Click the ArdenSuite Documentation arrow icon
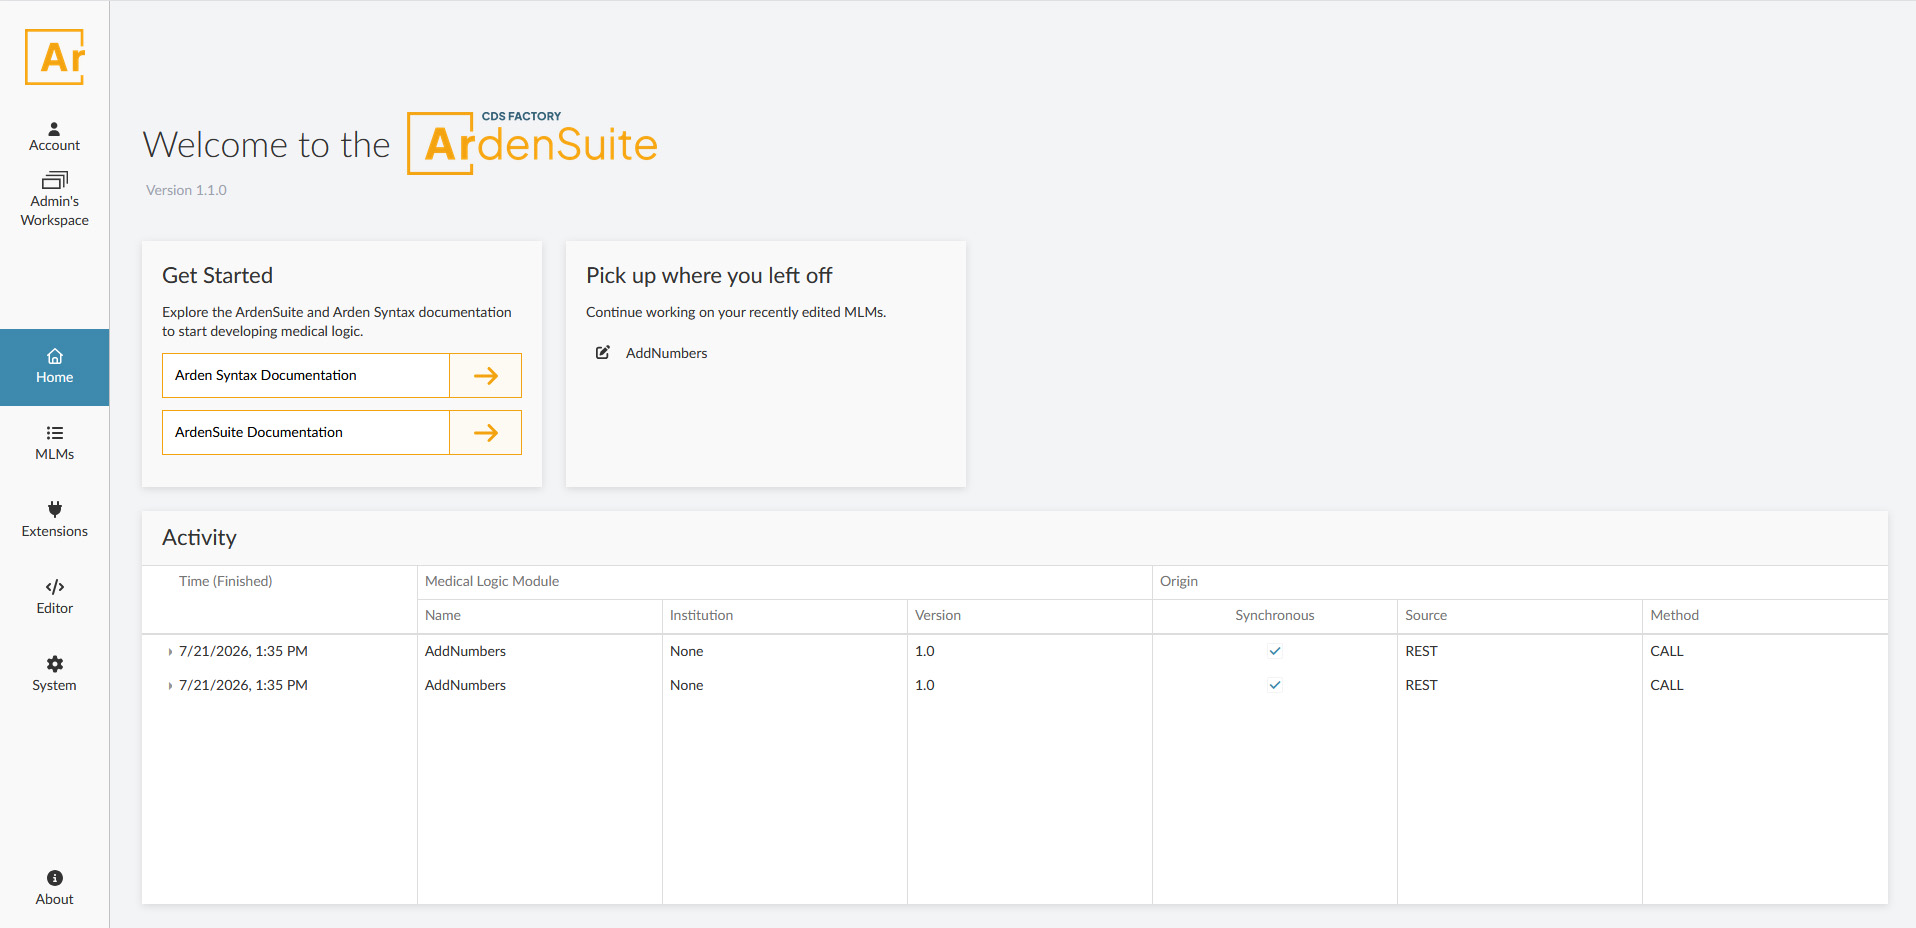Image resolution: width=1916 pixels, height=928 pixels. click(x=486, y=433)
